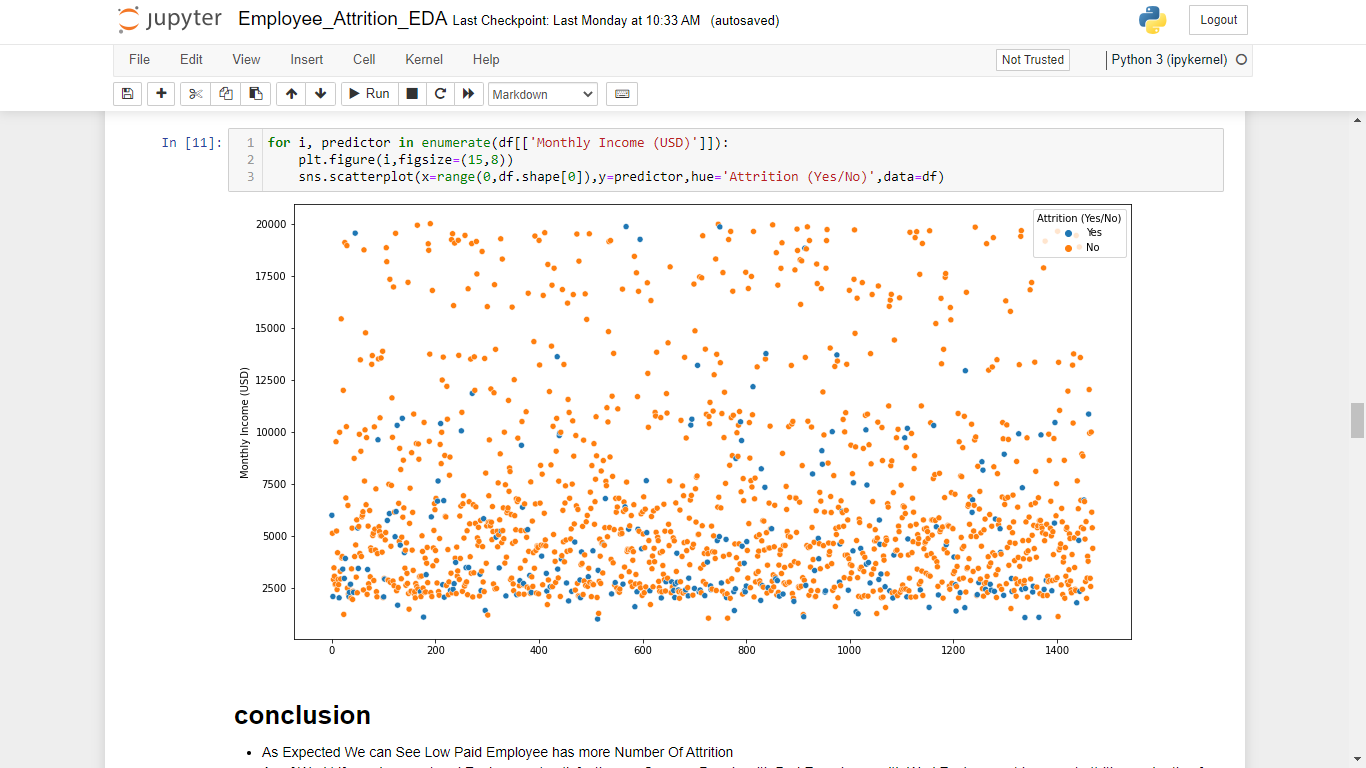Open the Help menu

(486, 59)
